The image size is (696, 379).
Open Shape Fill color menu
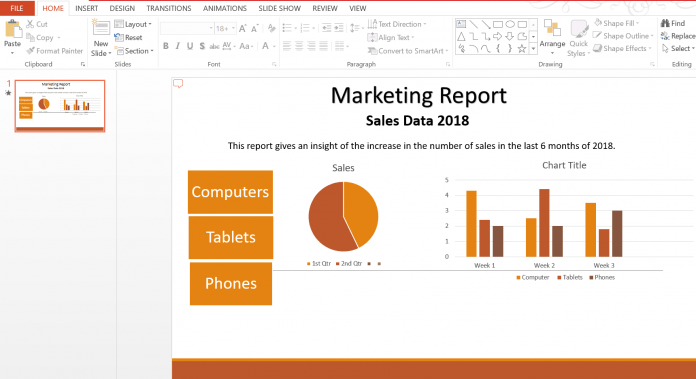[617, 23]
